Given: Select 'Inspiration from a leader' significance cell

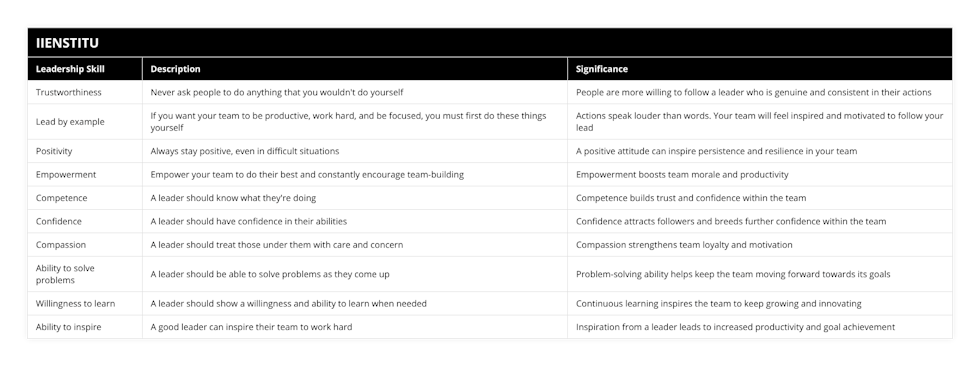Looking at the screenshot, I should pyautogui.click(x=760, y=327).
